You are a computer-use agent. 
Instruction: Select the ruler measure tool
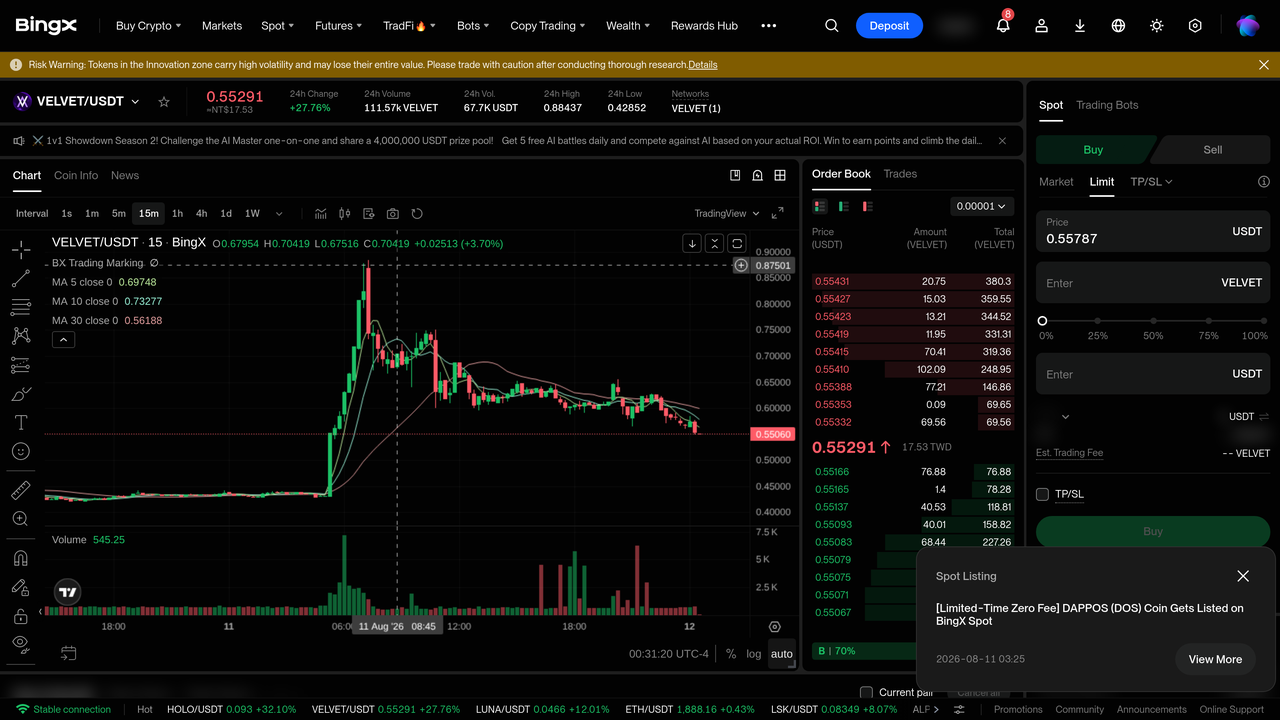tap(21, 490)
